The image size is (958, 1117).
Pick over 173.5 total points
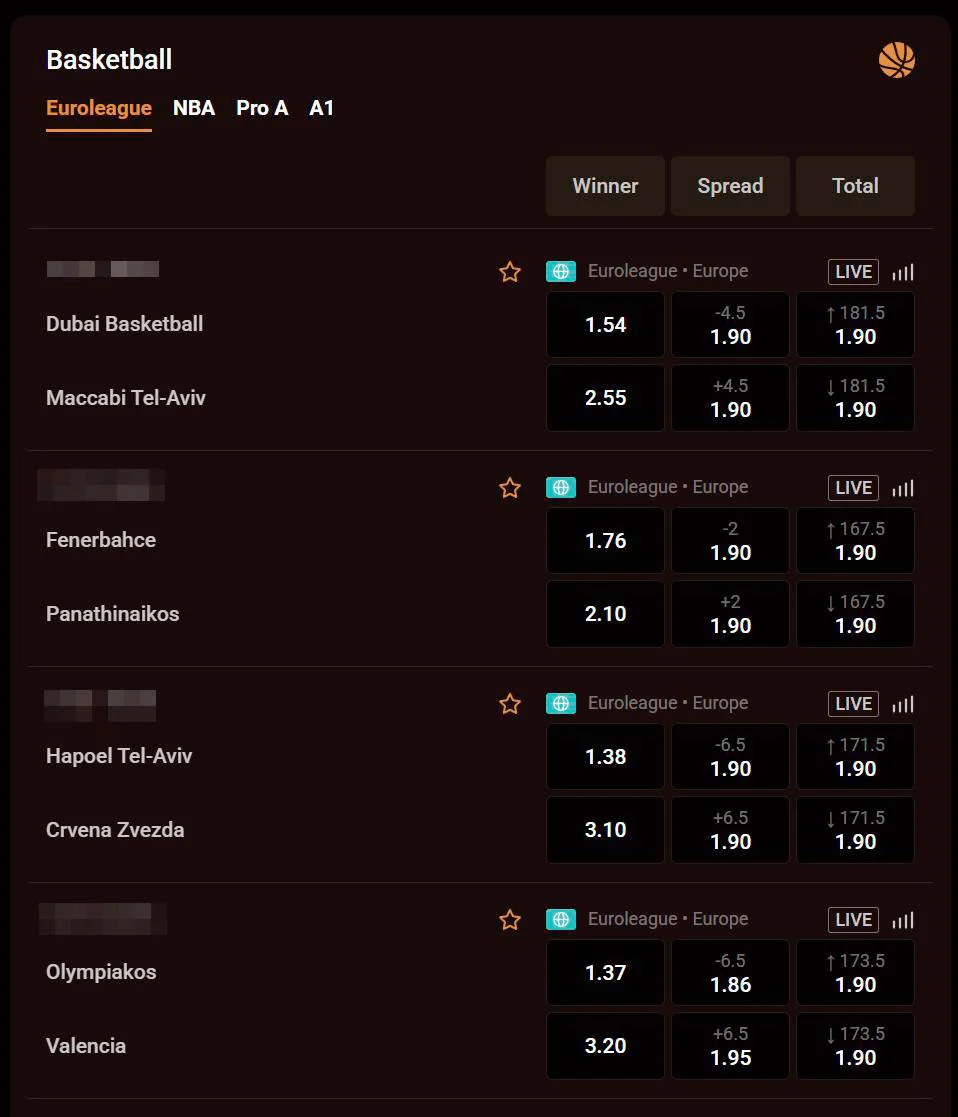click(x=855, y=972)
